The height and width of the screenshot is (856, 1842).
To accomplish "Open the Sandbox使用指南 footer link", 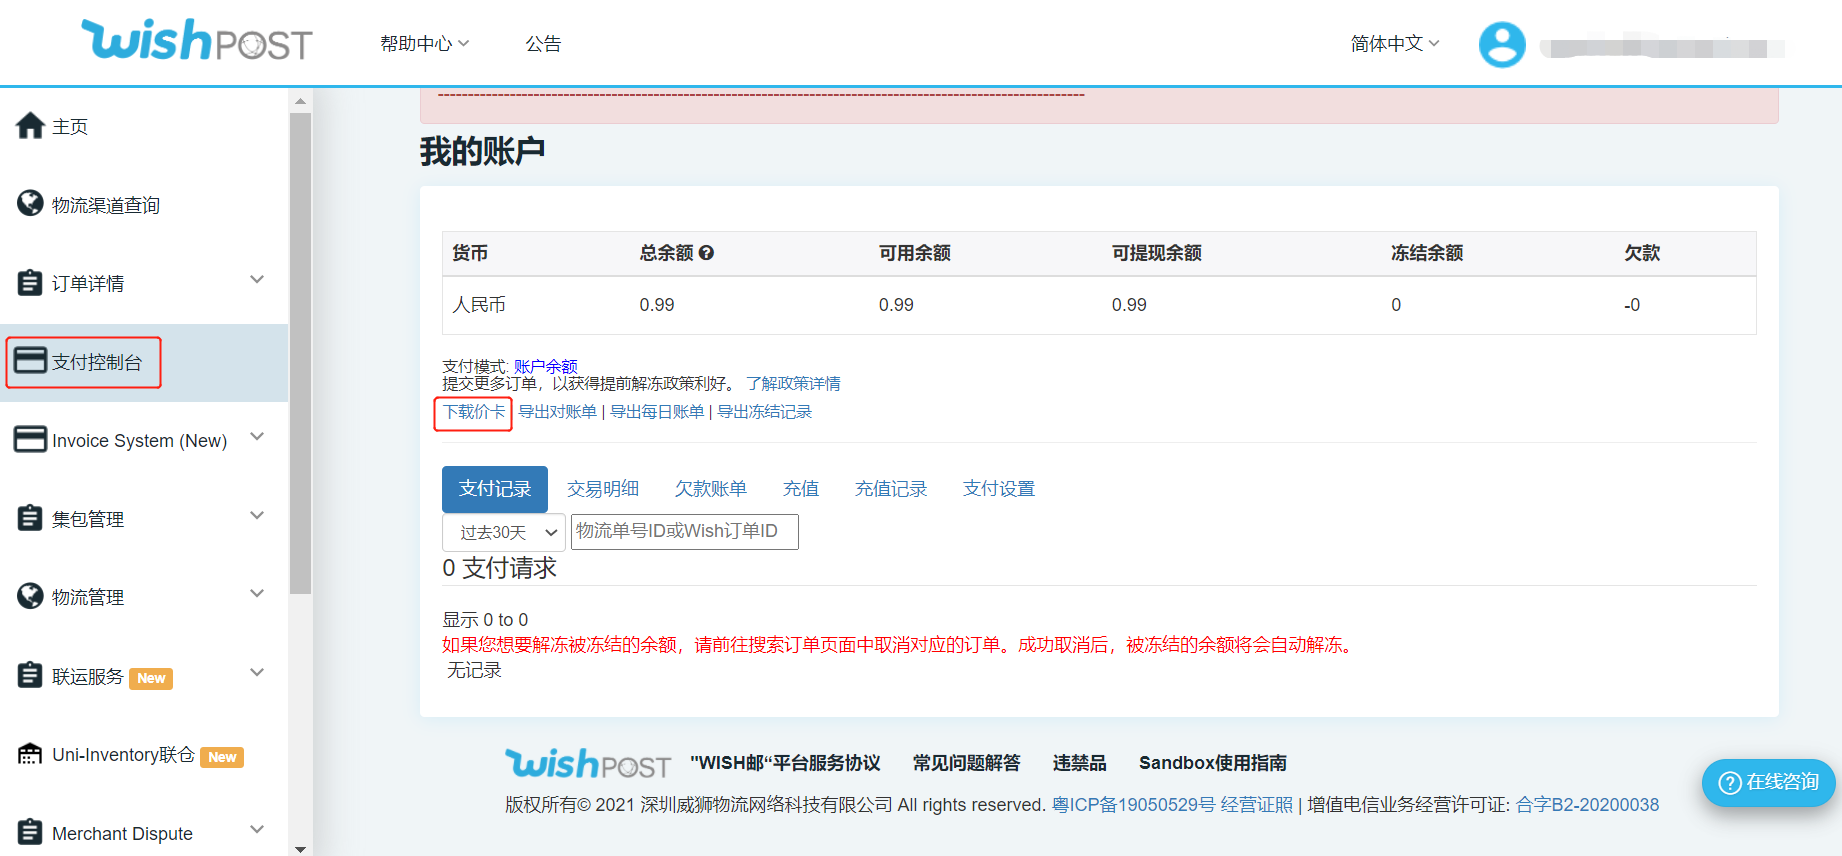I will [1213, 763].
